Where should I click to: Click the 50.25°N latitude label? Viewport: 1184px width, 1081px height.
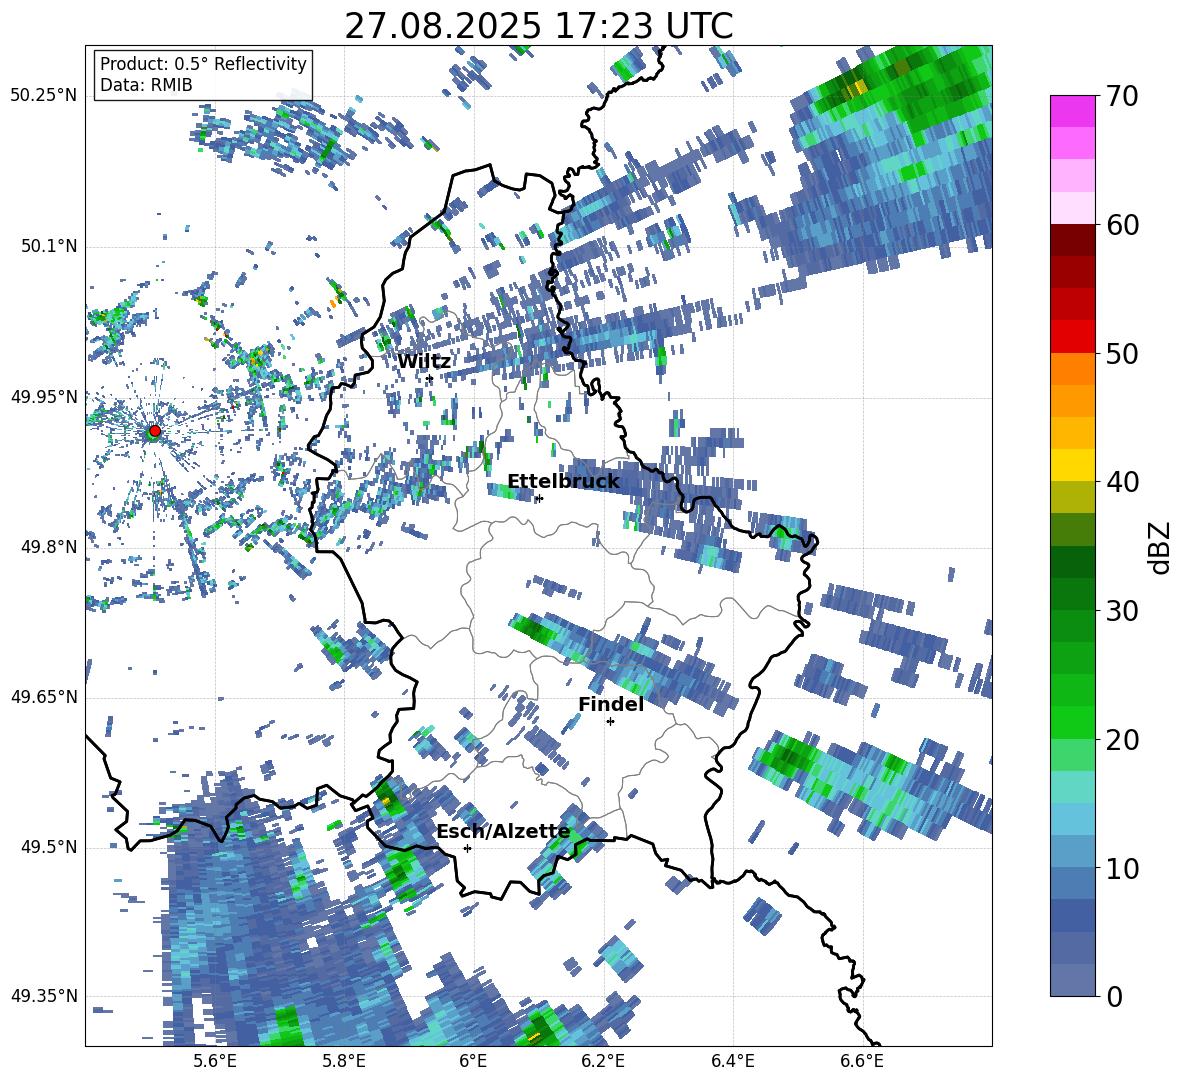(x=44, y=96)
